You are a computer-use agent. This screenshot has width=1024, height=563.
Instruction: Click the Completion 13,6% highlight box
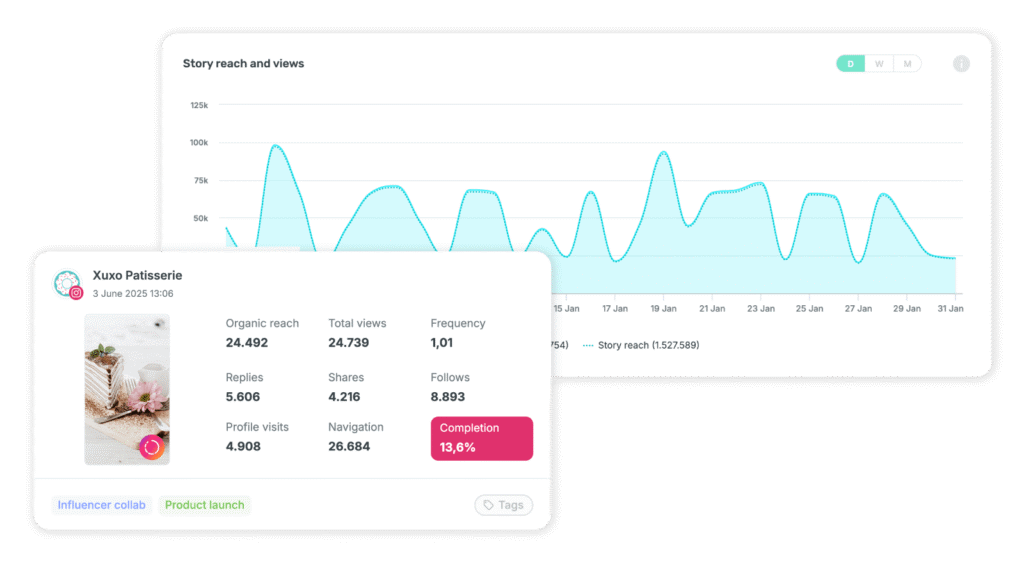click(481, 438)
